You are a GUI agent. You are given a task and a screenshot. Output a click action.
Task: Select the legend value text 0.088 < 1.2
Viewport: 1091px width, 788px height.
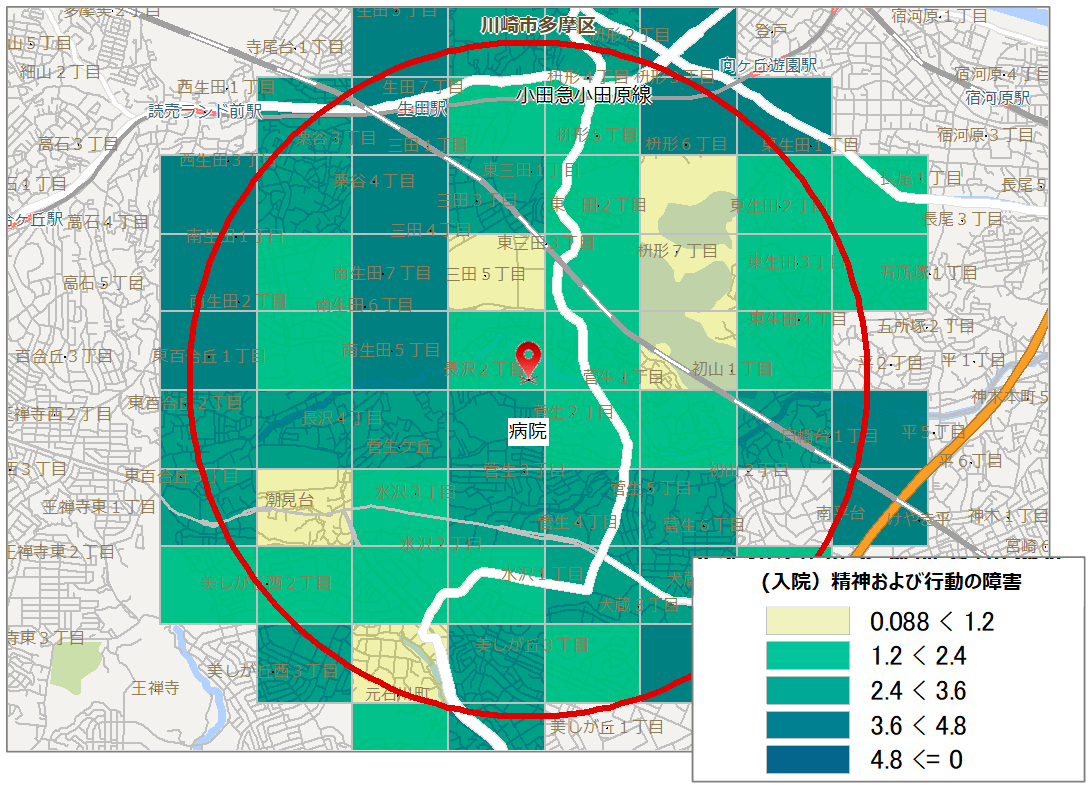(x=932, y=622)
